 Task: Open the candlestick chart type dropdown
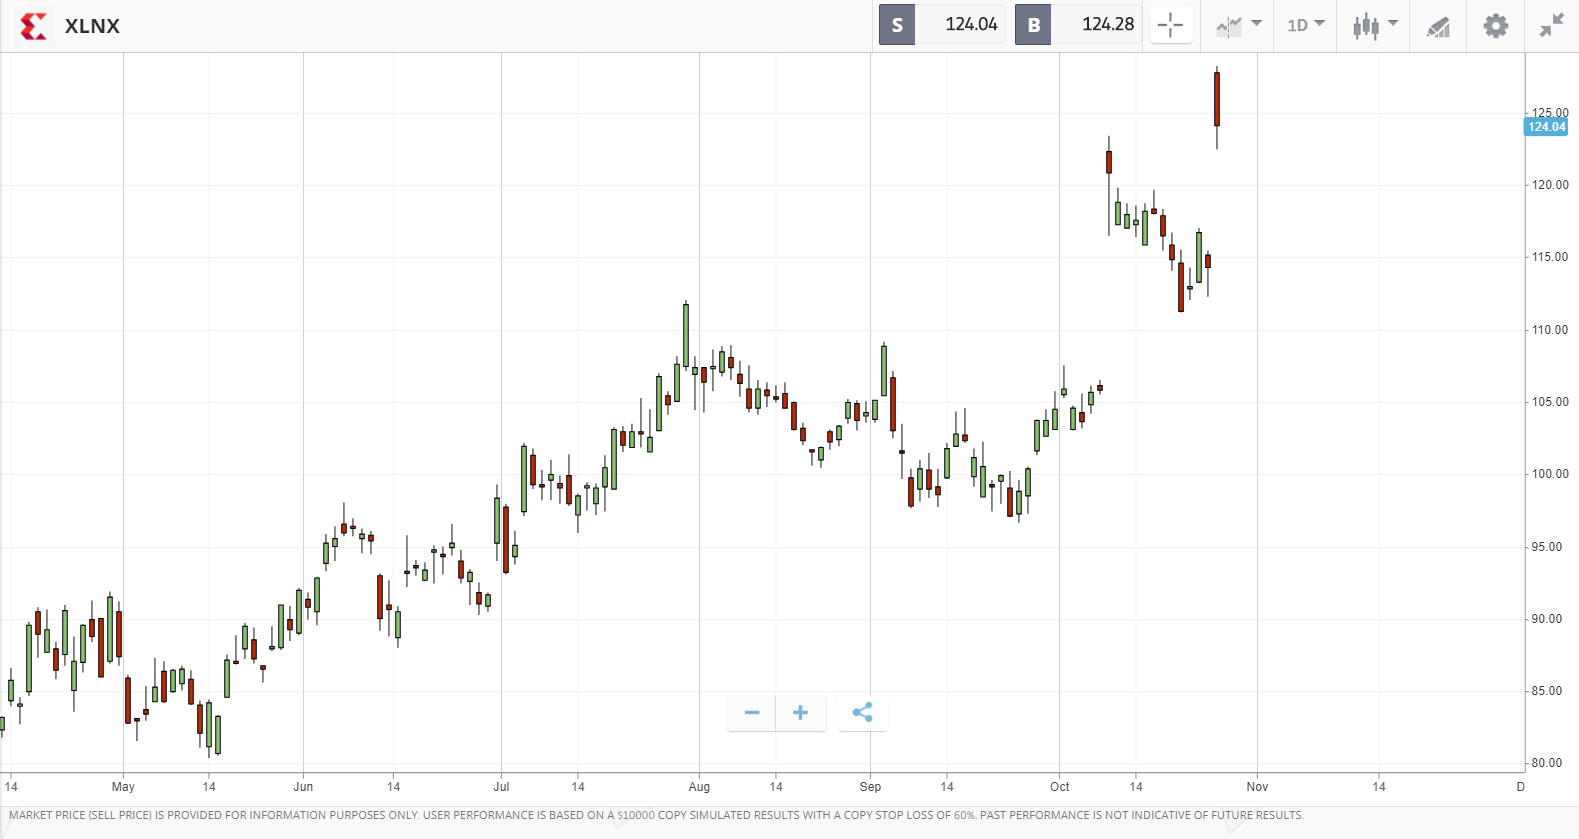[1375, 25]
